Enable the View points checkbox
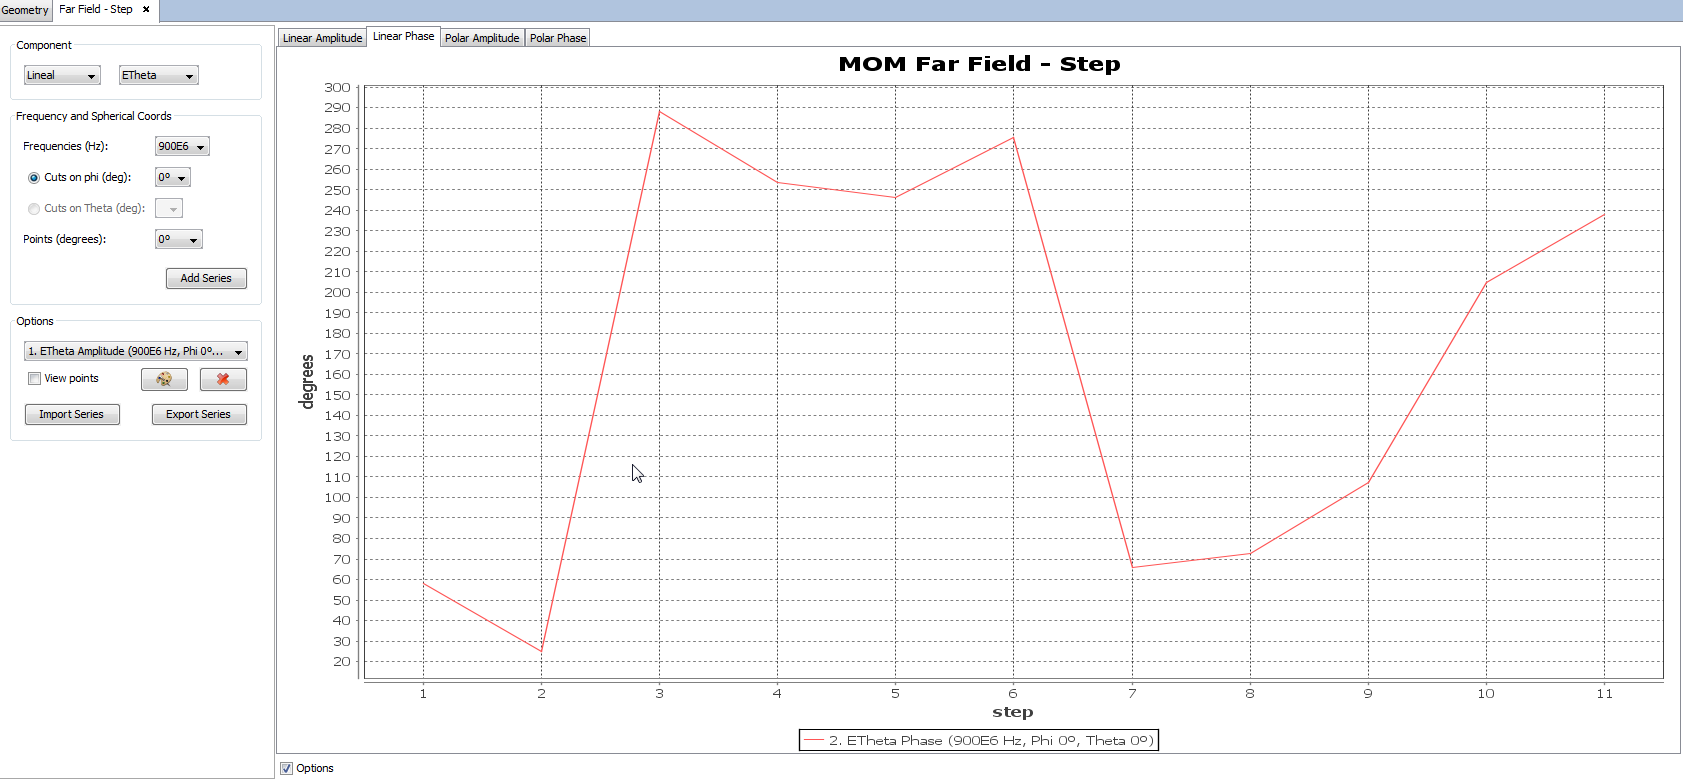This screenshot has height=781, width=1683. point(35,379)
